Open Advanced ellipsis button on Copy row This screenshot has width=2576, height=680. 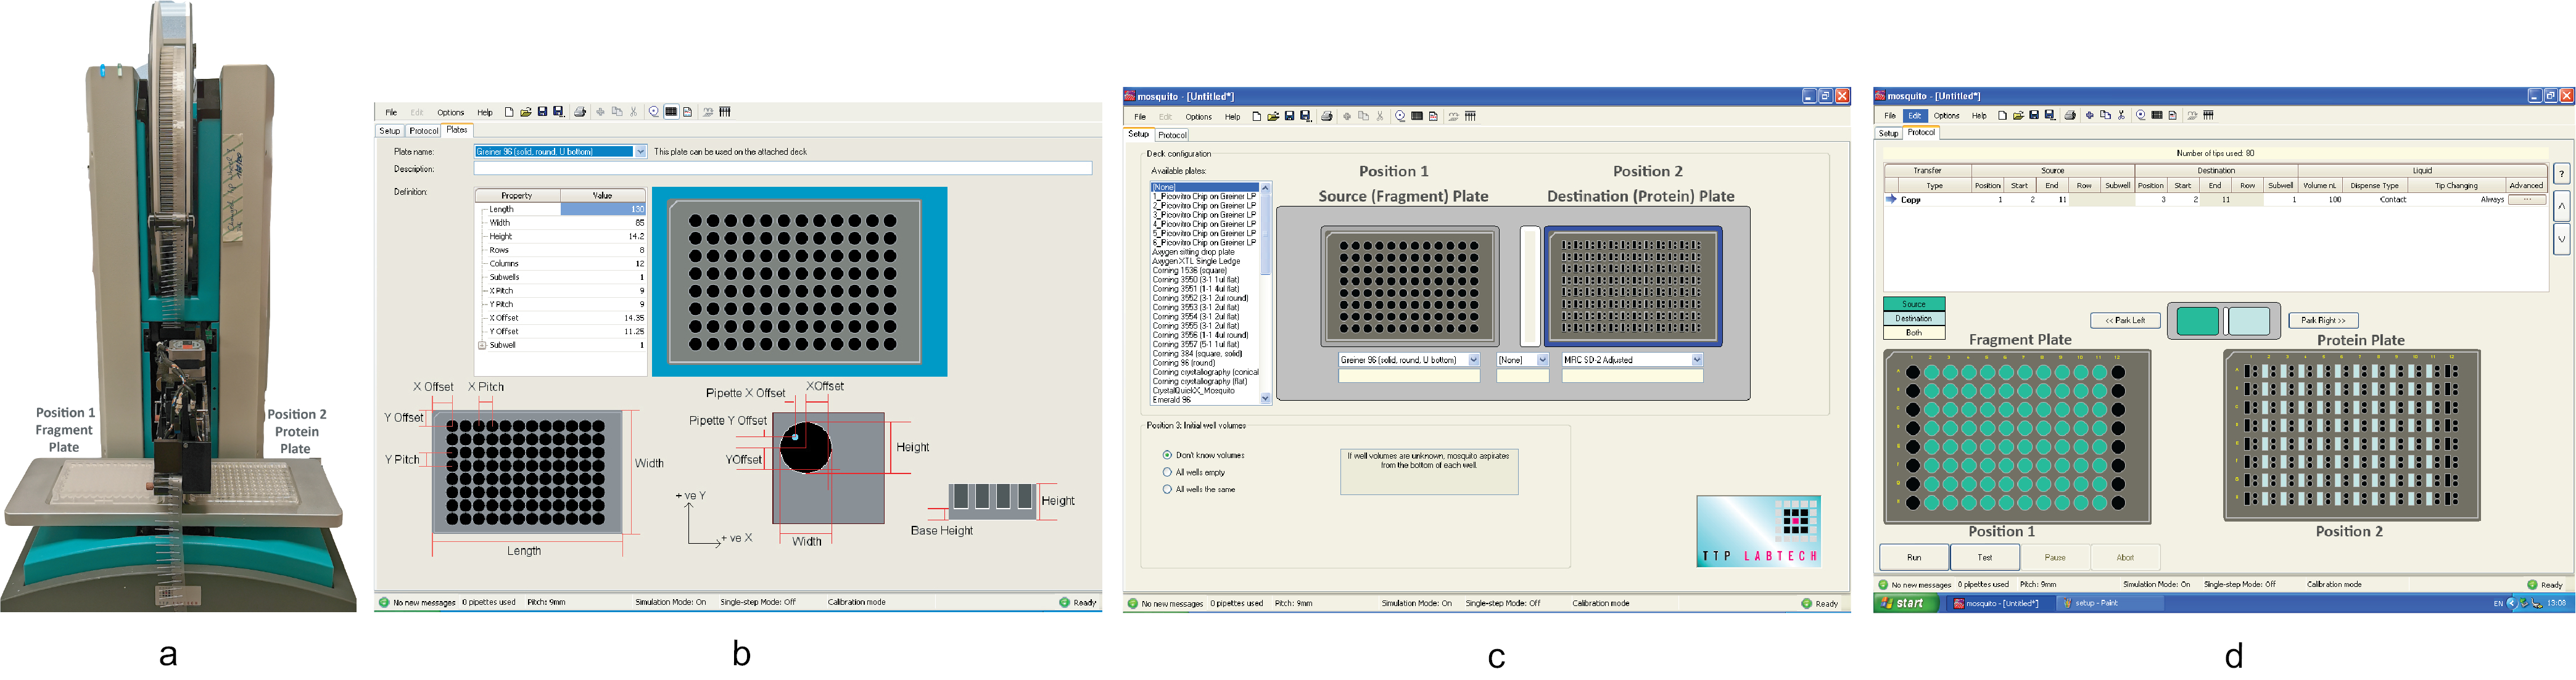coord(2526,200)
